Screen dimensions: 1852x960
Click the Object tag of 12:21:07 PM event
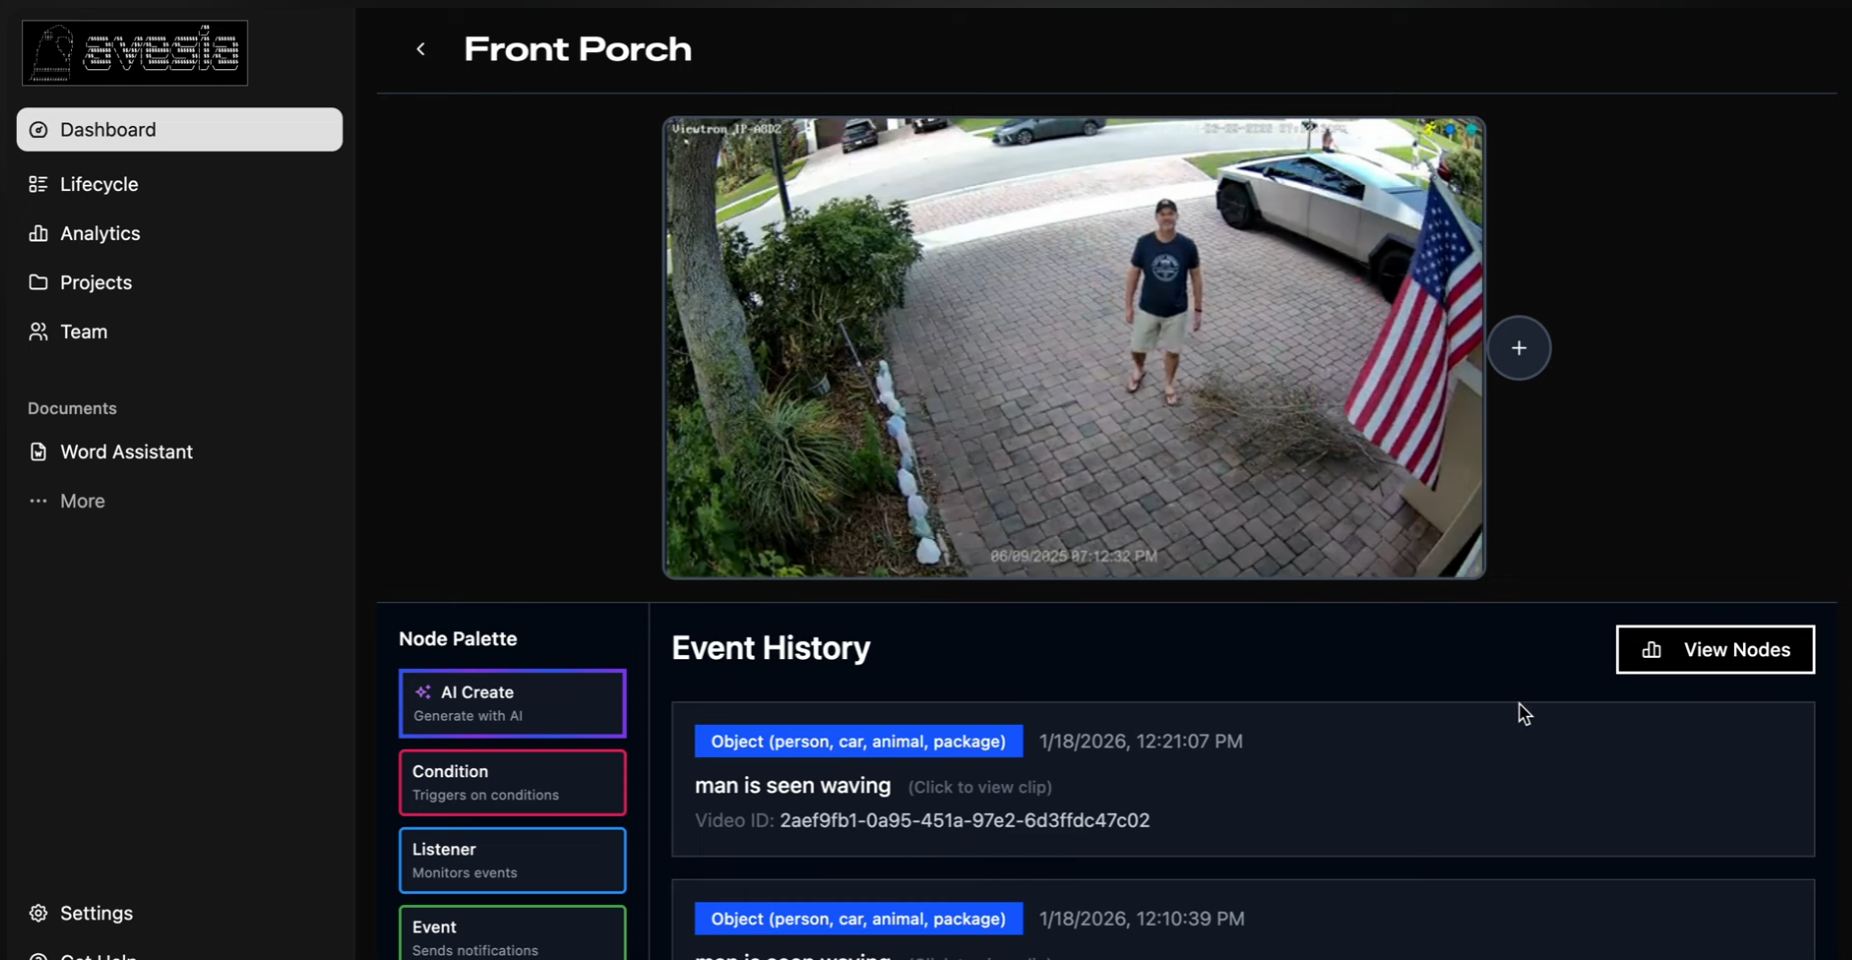coord(858,741)
